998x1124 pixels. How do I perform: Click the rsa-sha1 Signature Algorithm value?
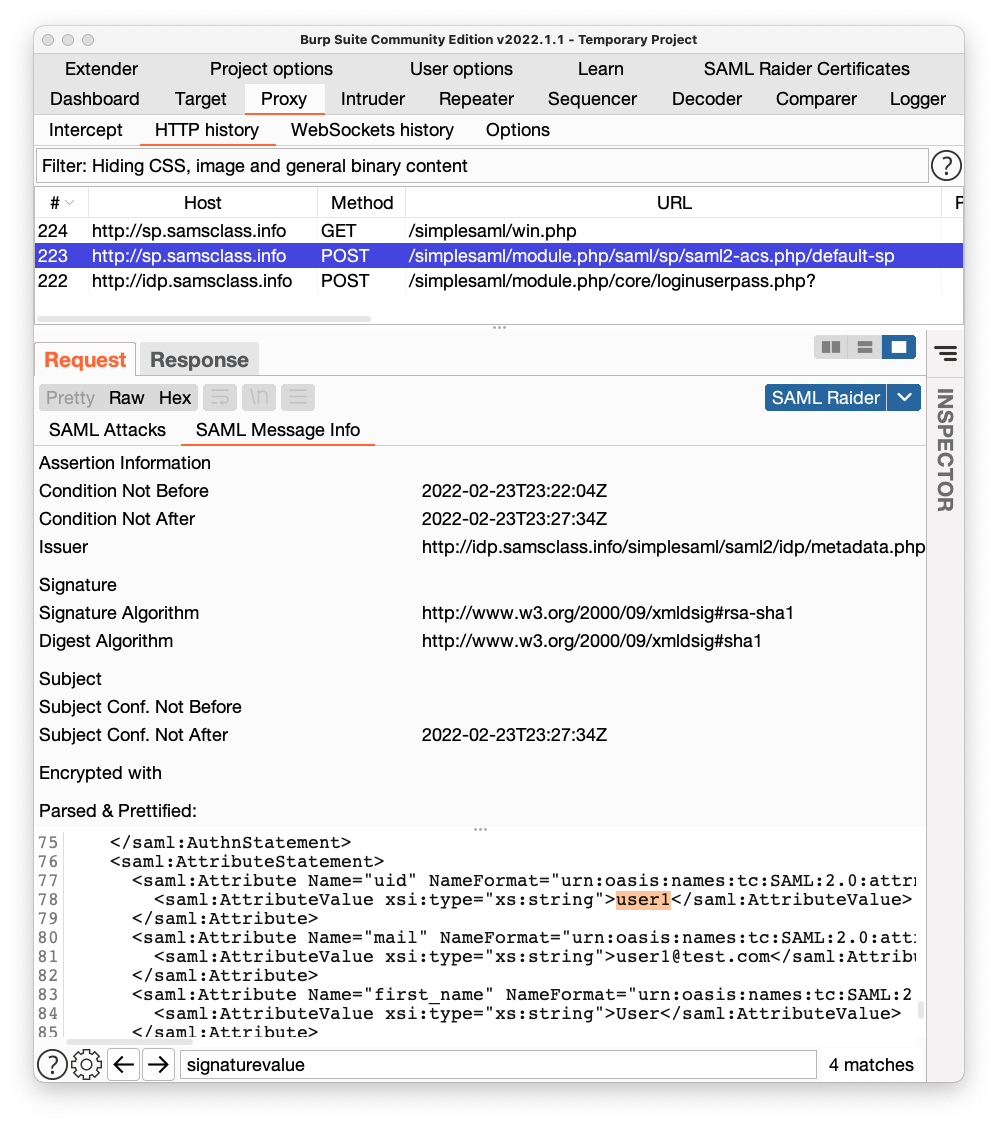[x=607, y=613]
